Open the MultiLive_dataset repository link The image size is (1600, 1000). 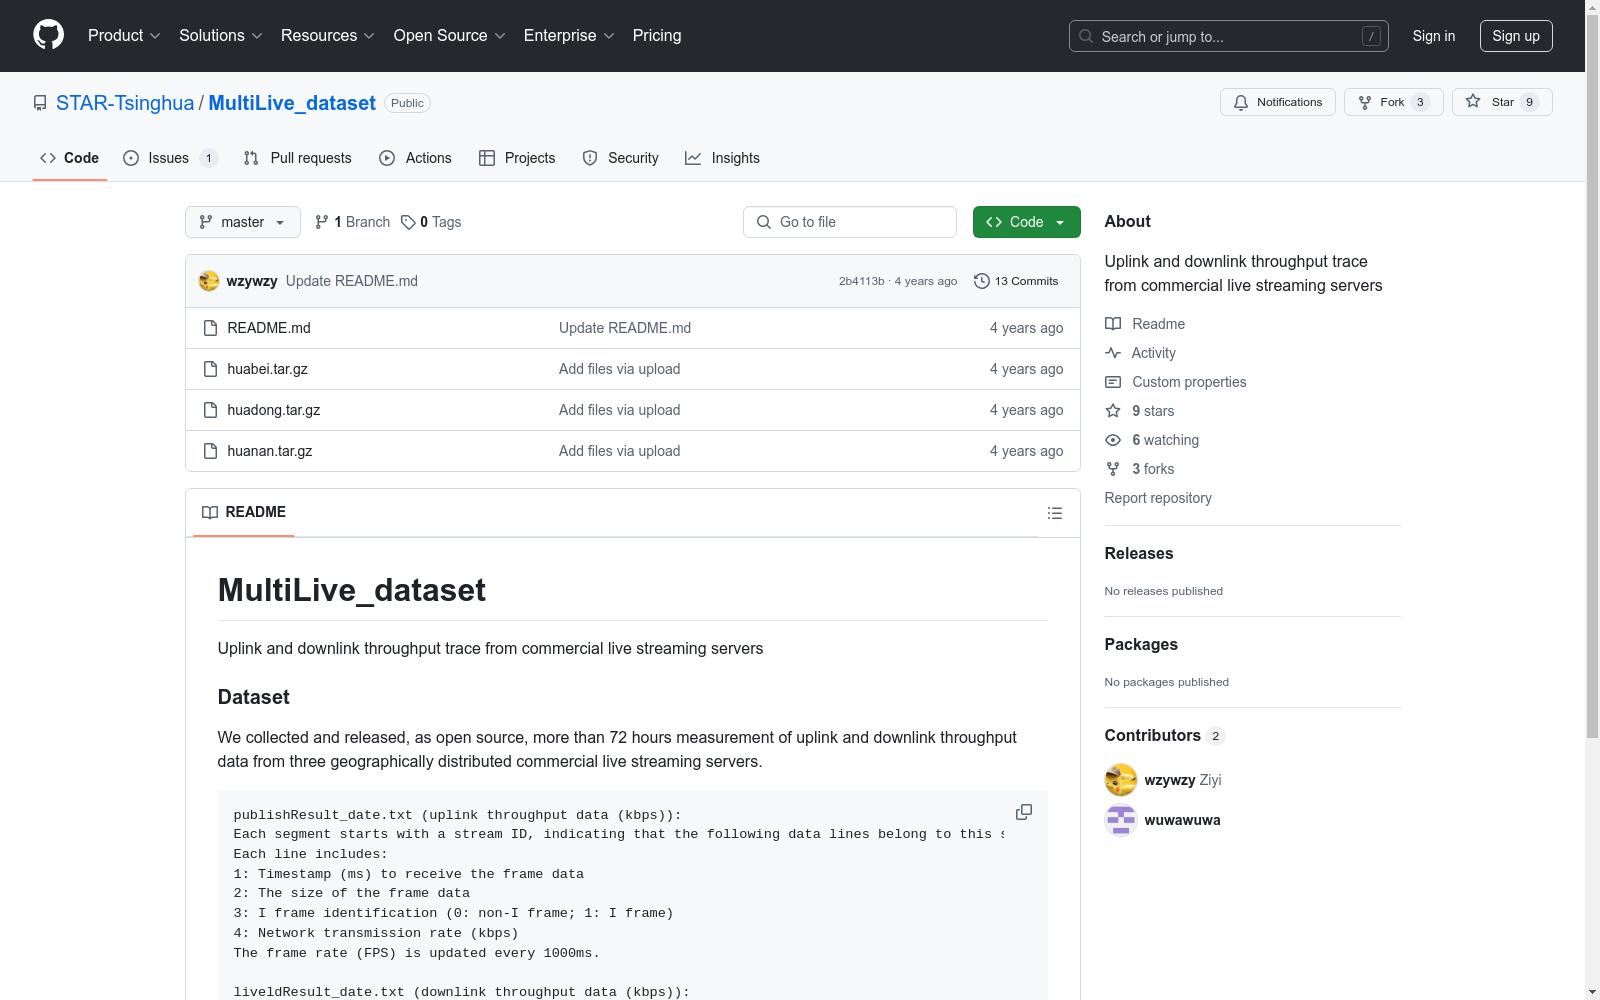pos(292,103)
